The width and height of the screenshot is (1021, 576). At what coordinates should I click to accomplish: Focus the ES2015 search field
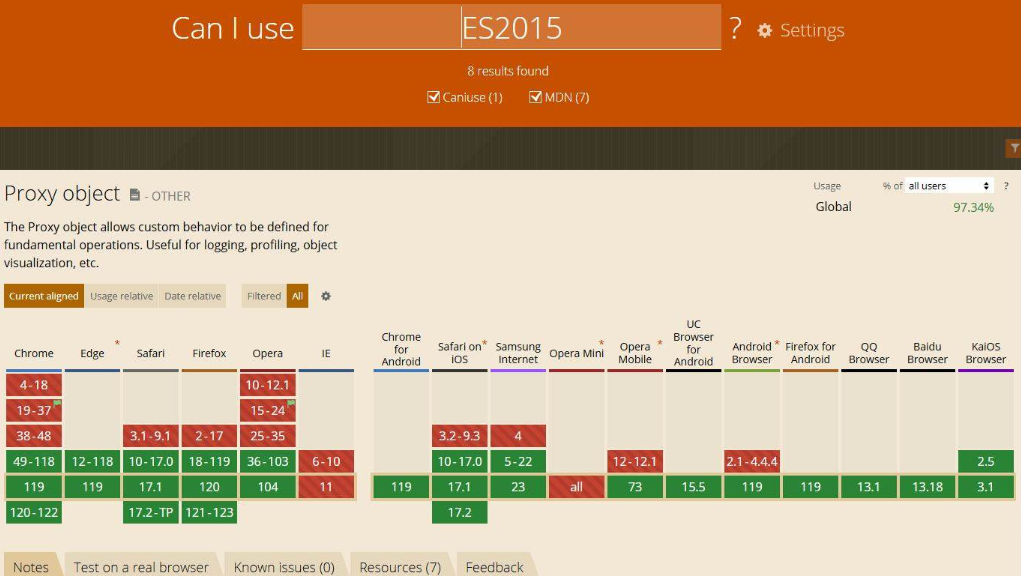[x=511, y=28]
